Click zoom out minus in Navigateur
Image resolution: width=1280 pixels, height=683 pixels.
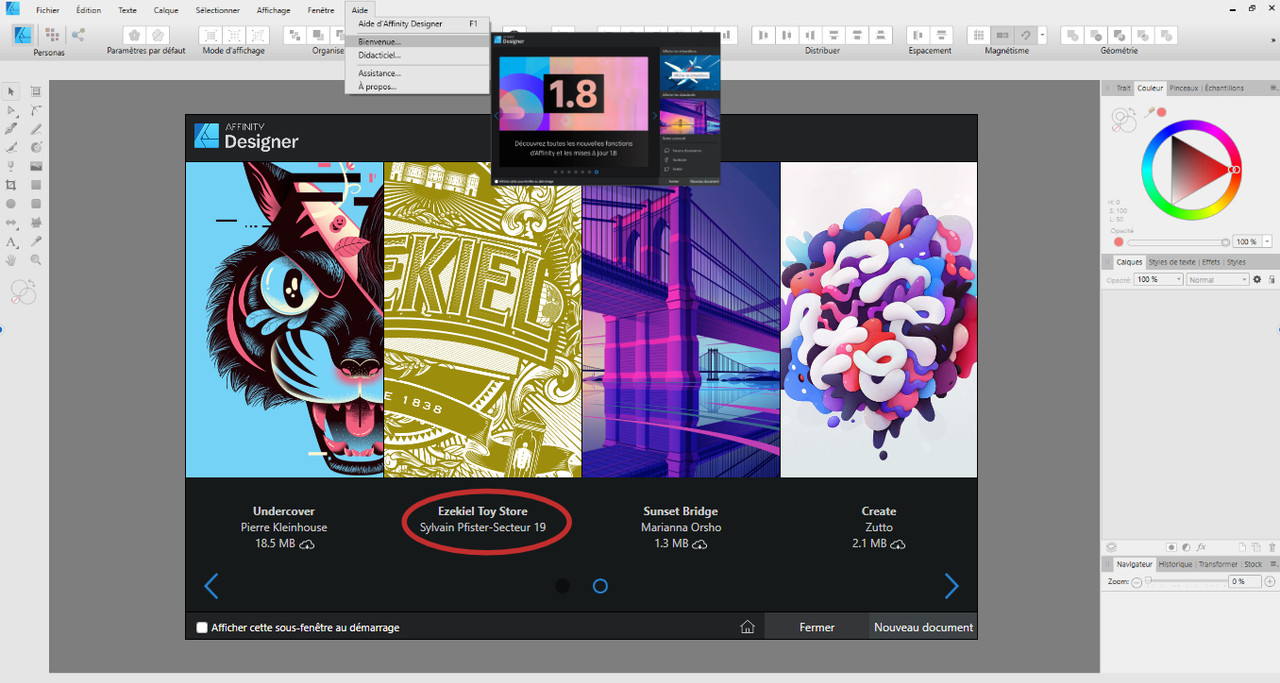click(x=1137, y=582)
